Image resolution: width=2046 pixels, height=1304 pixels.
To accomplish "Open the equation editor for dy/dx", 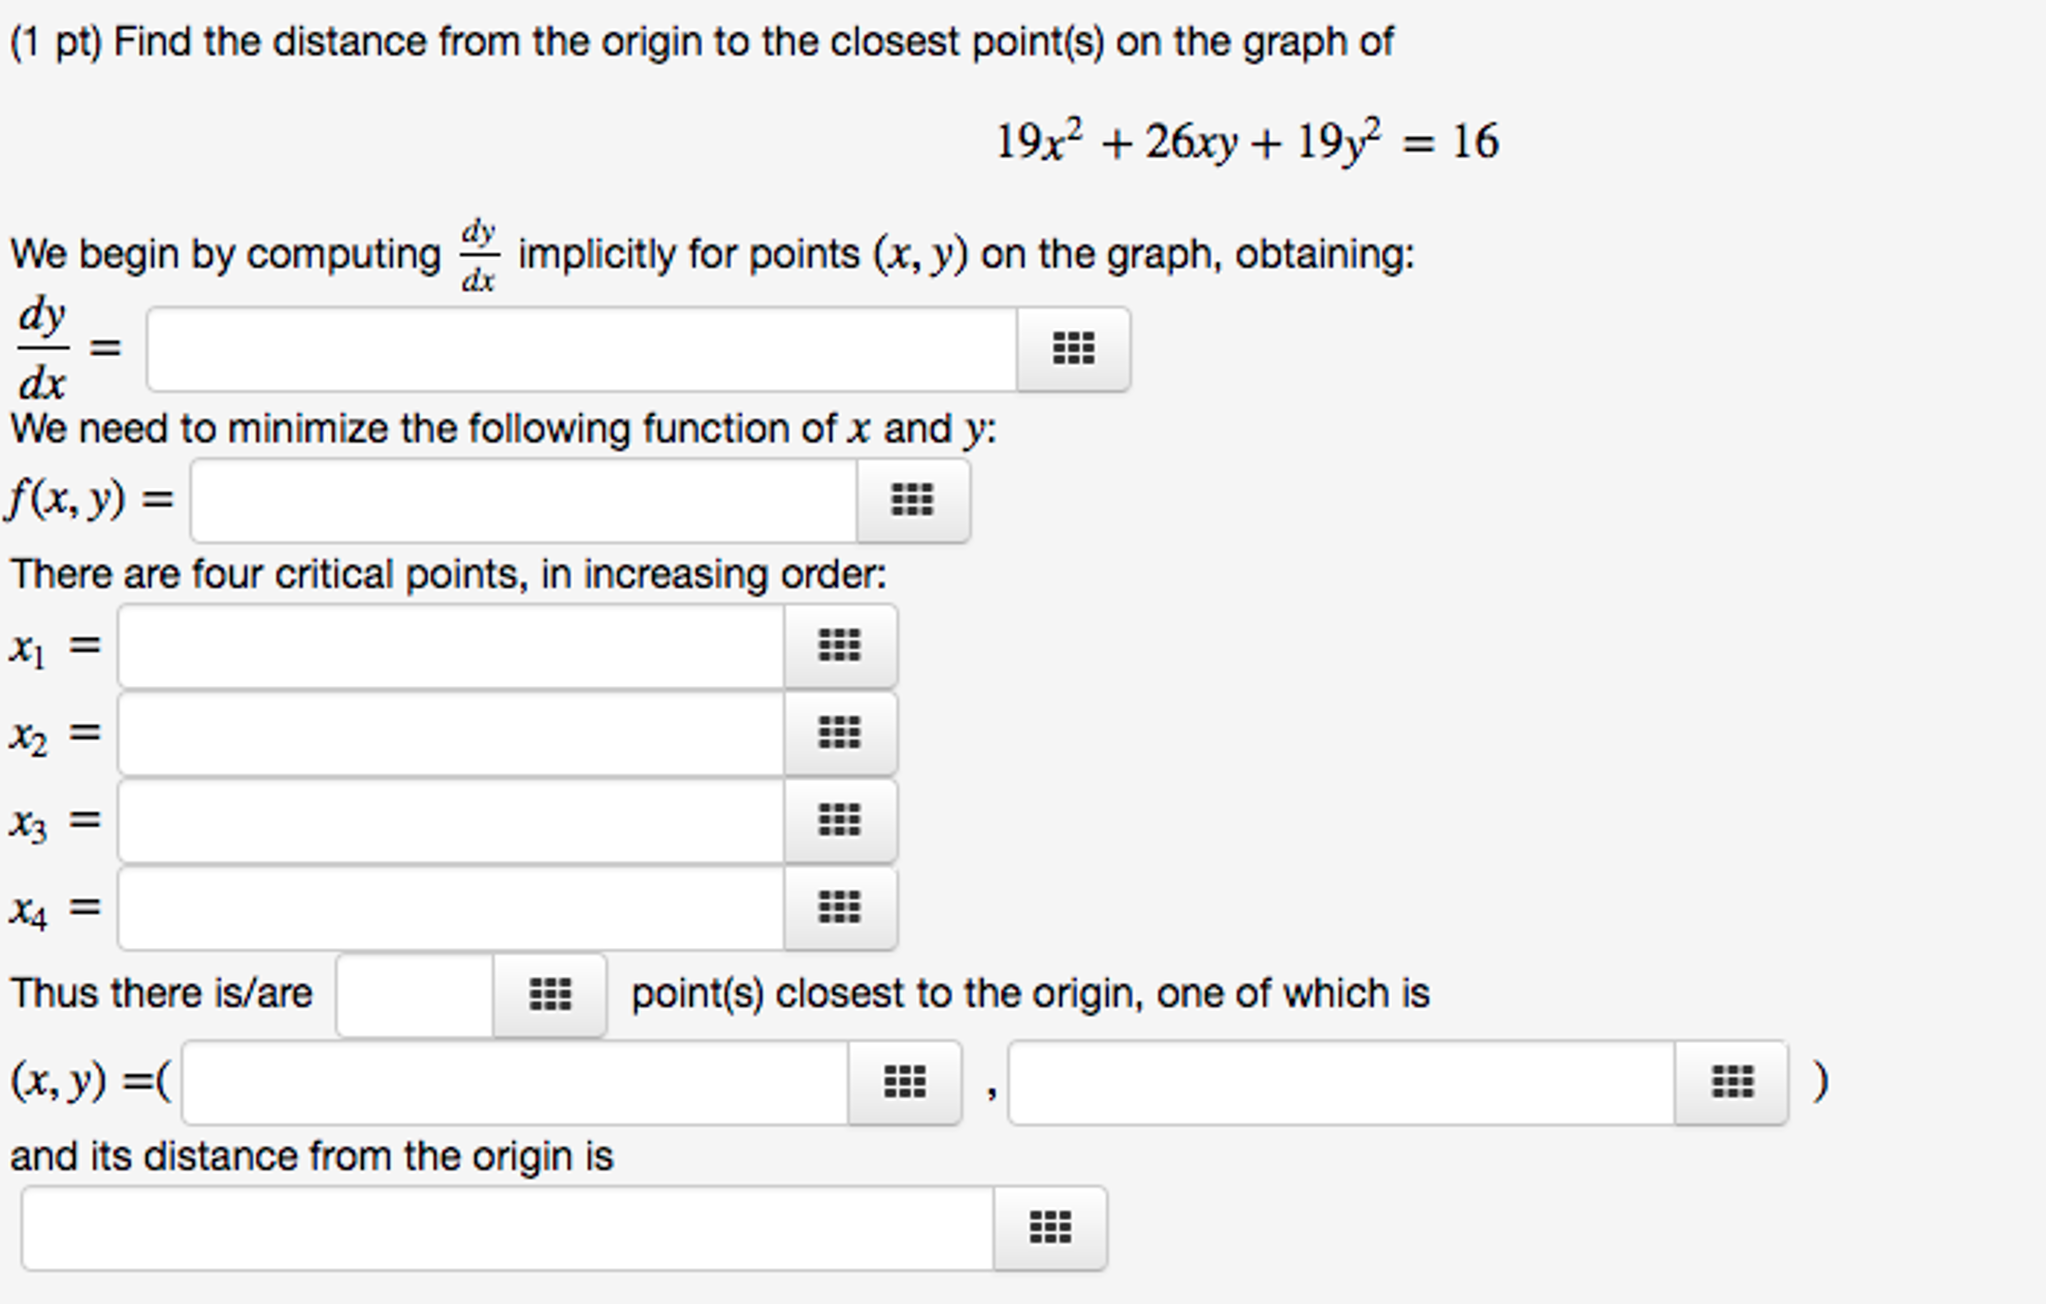I will point(1072,348).
